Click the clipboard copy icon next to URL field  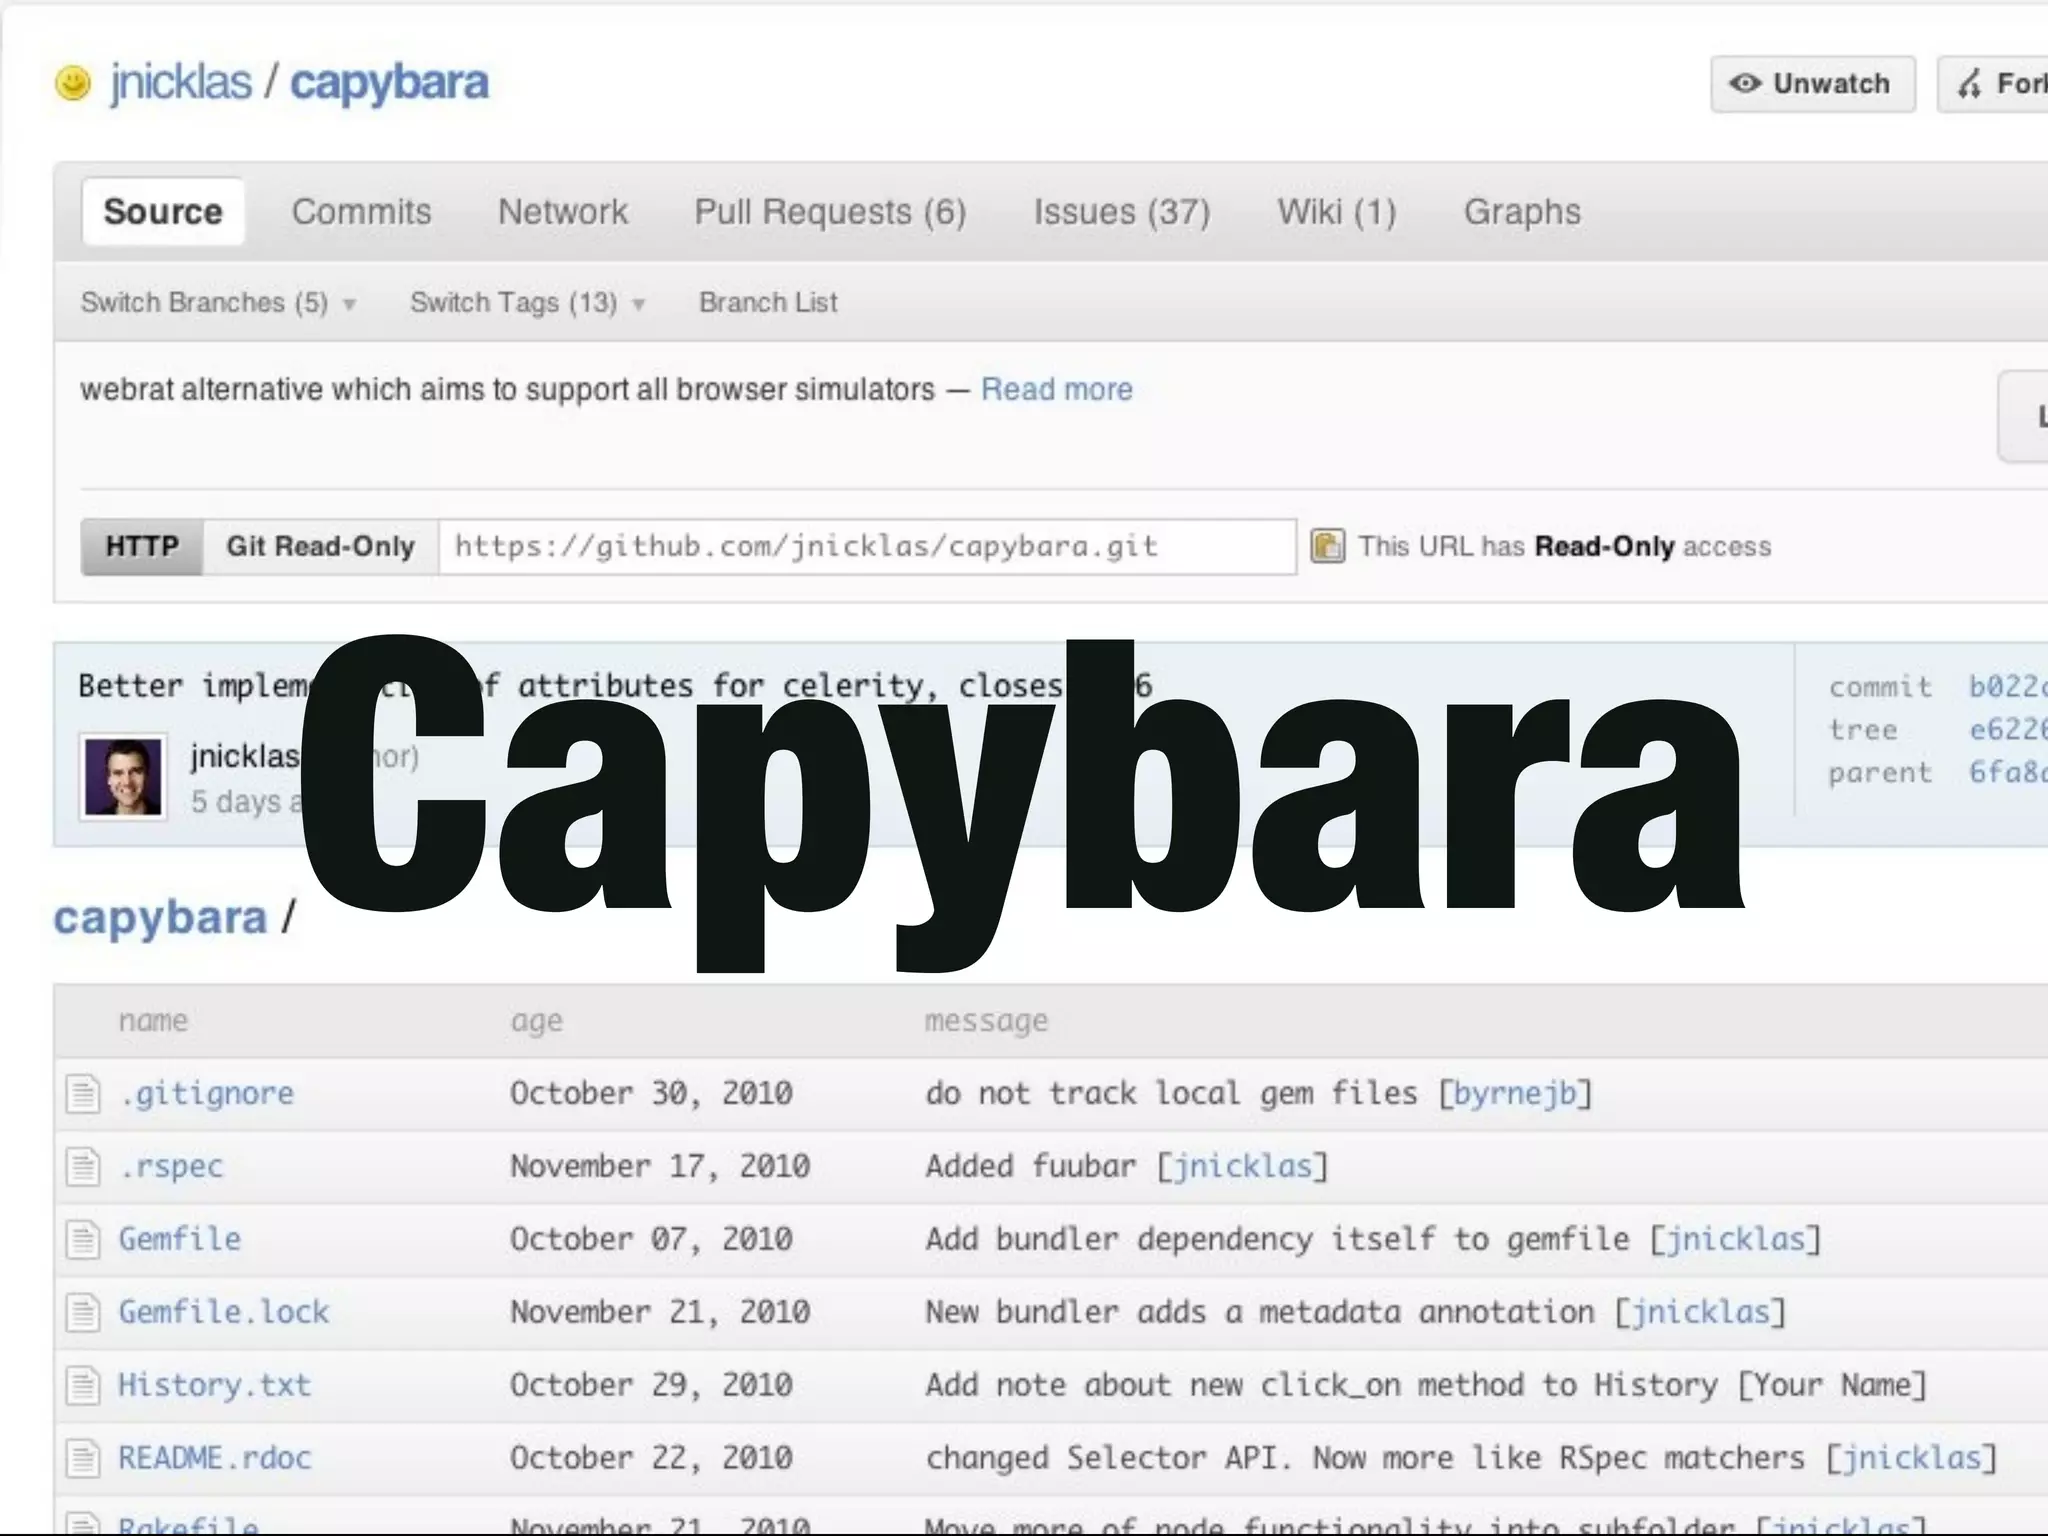click(1327, 546)
